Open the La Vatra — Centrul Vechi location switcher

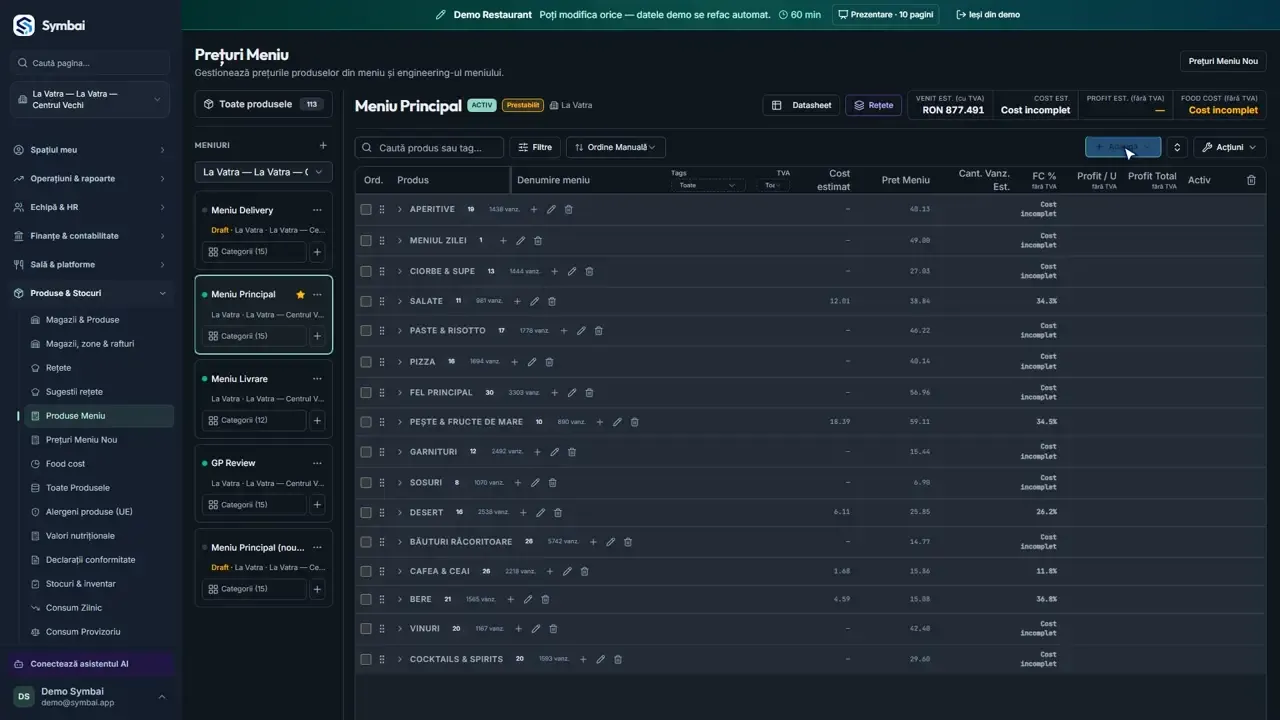(90, 100)
